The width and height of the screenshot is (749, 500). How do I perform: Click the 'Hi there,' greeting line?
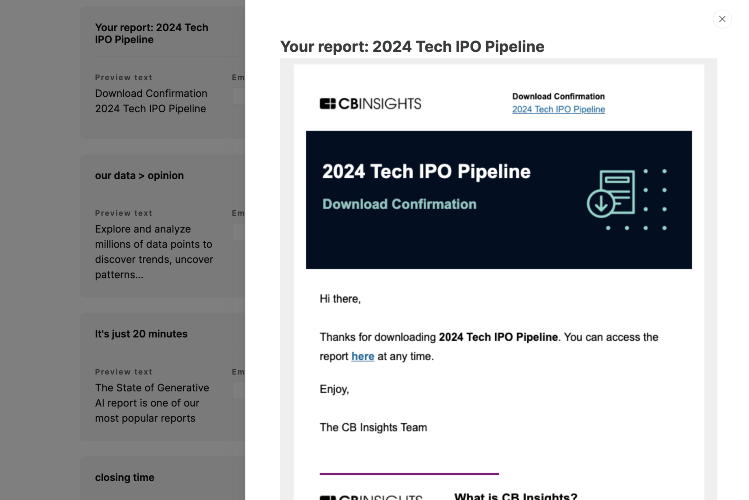(340, 299)
